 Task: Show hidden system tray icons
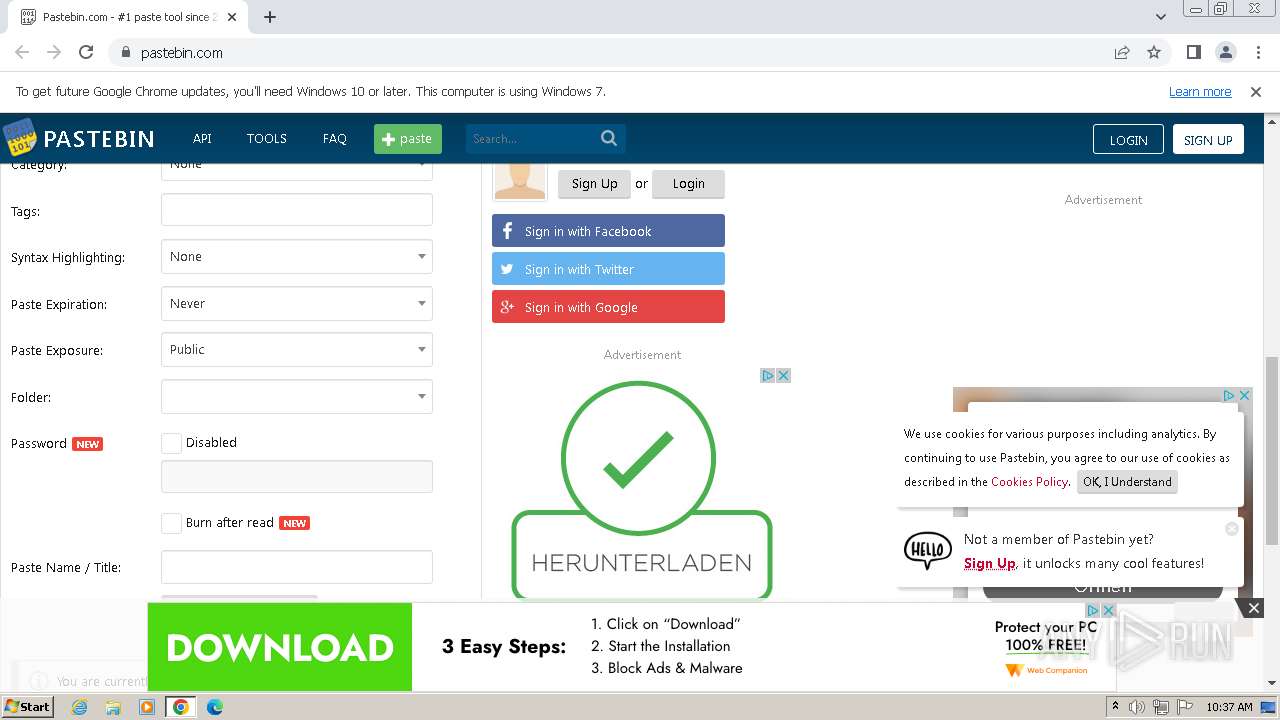click(1116, 707)
